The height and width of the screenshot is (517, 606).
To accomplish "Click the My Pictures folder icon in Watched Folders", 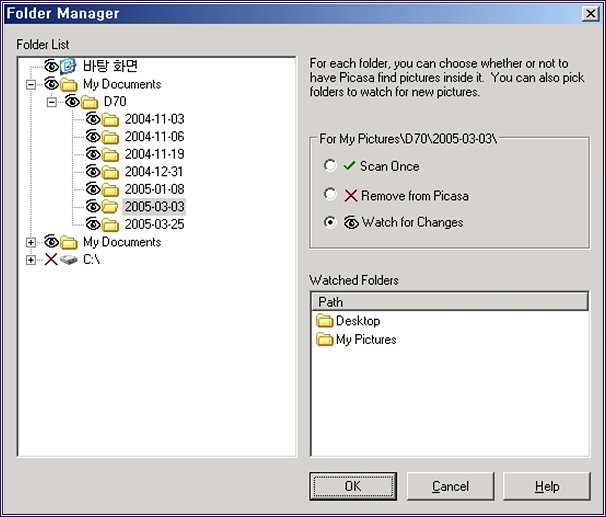I will (x=324, y=340).
